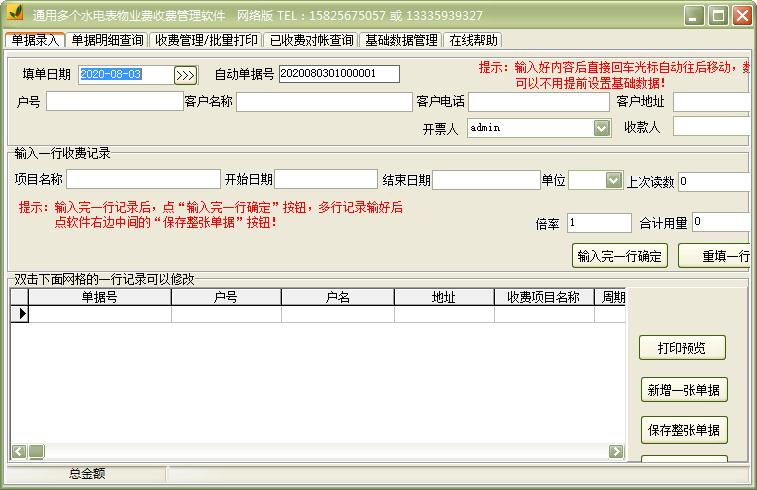Viewport: 757px width, 490px height.
Task: Click the app logo icon in title bar
Action: (x=15, y=15)
